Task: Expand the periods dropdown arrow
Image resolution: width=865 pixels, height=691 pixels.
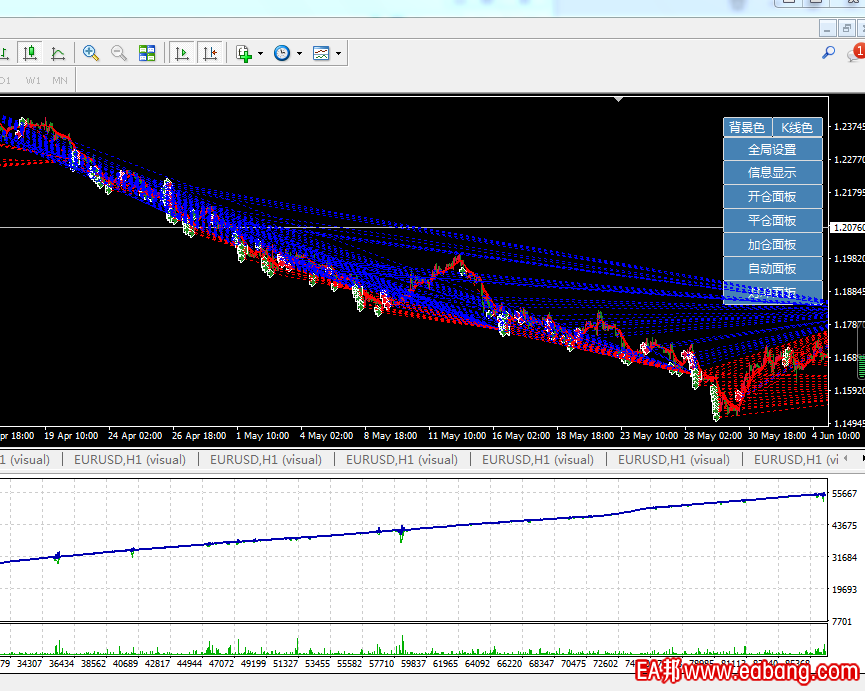Action: pos(300,53)
